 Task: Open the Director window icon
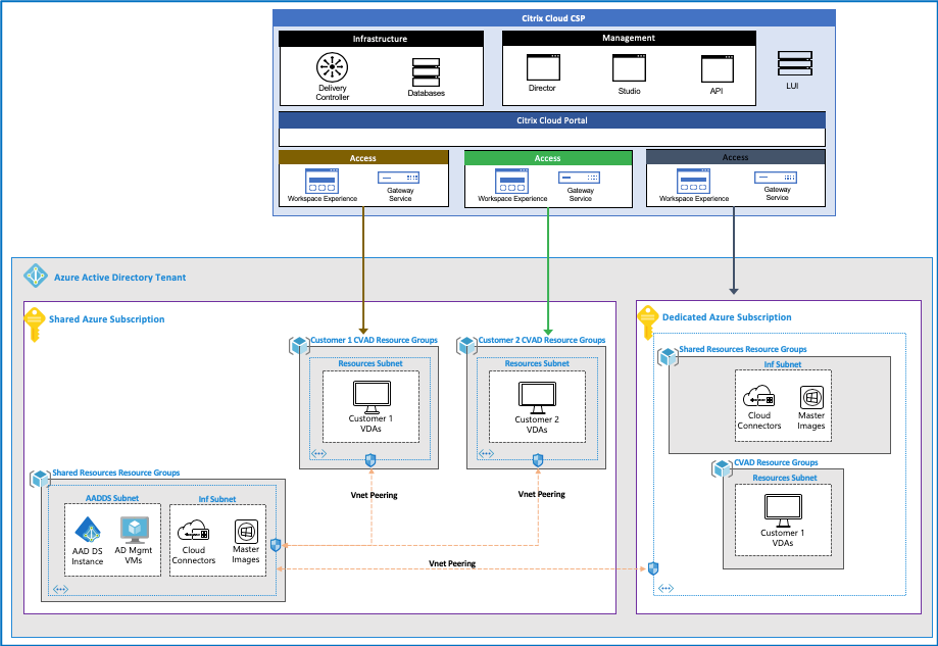click(x=541, y=68)
